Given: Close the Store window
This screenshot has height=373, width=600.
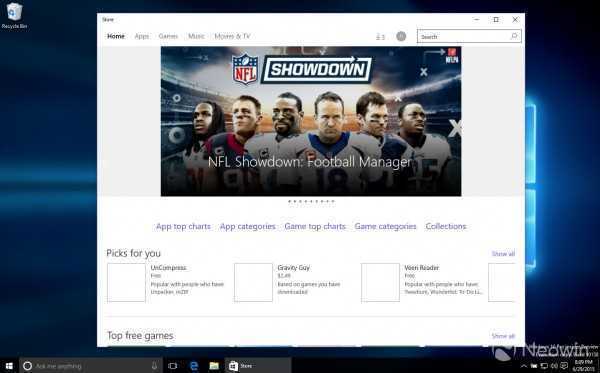Looking at the screenshot, I should tap(515, 19).
